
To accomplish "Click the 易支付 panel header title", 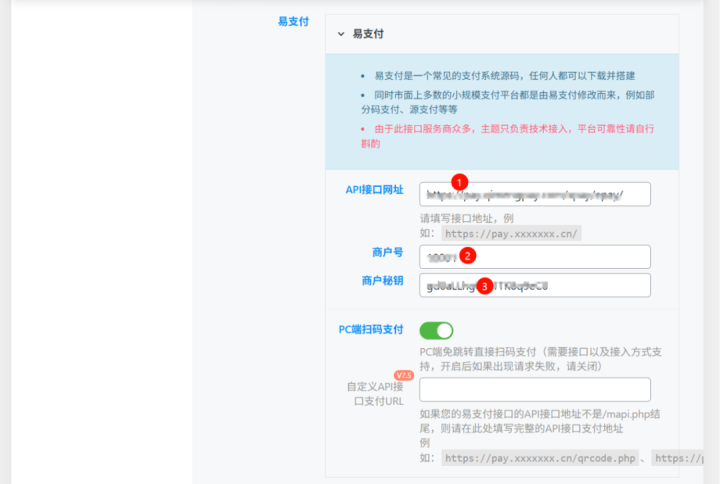I will click(368, 34).
